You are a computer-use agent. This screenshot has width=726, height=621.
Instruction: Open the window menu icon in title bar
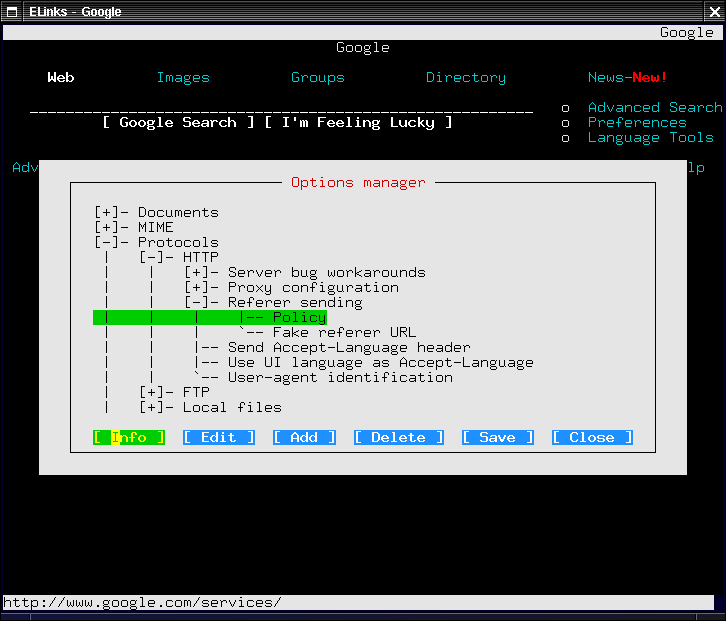pyautogui.click(x=12, y=12)
